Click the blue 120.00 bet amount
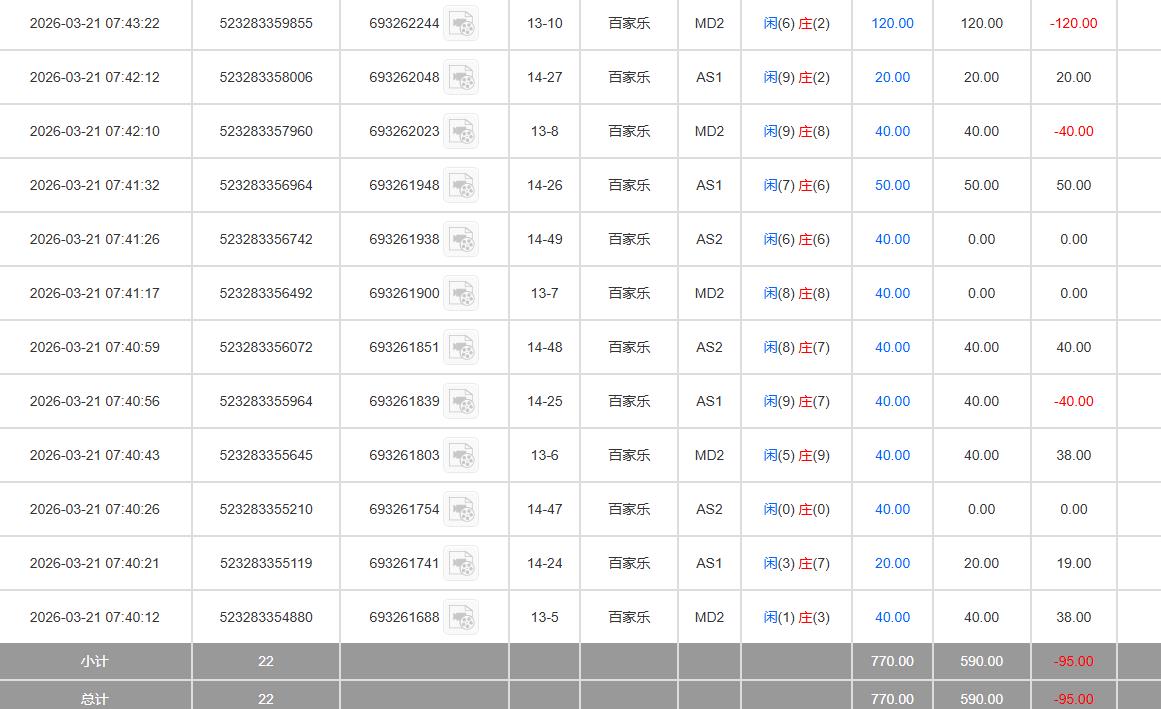 tap(892, 23)
